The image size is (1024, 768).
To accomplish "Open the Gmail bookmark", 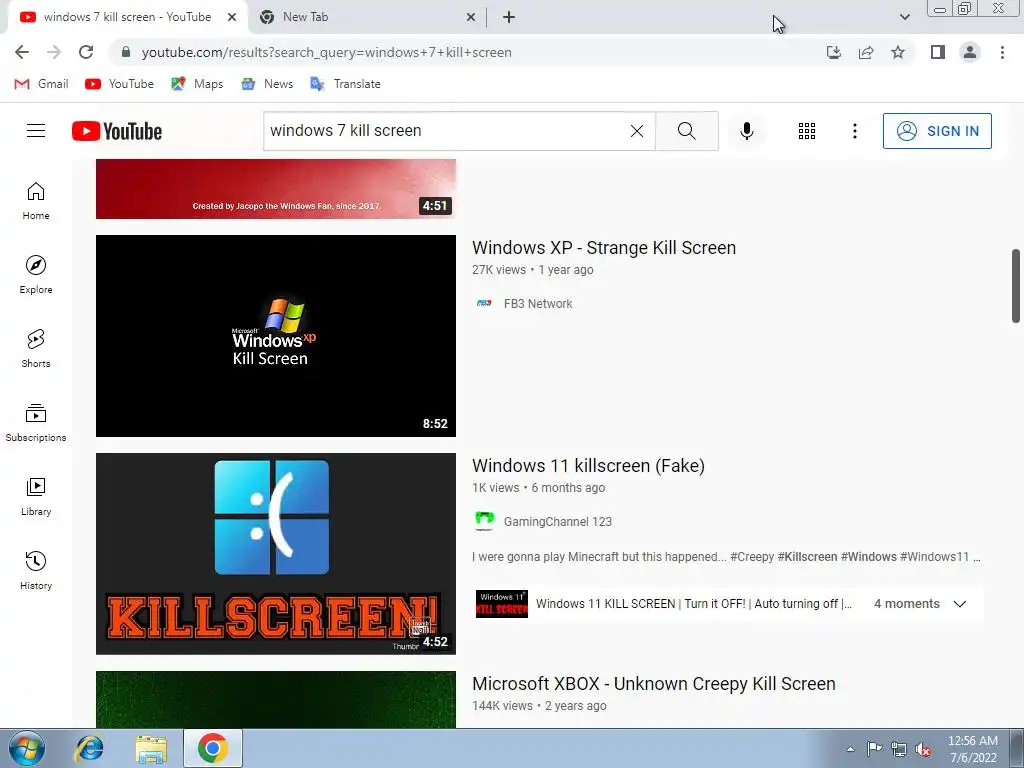I will (x=42, y=84).
